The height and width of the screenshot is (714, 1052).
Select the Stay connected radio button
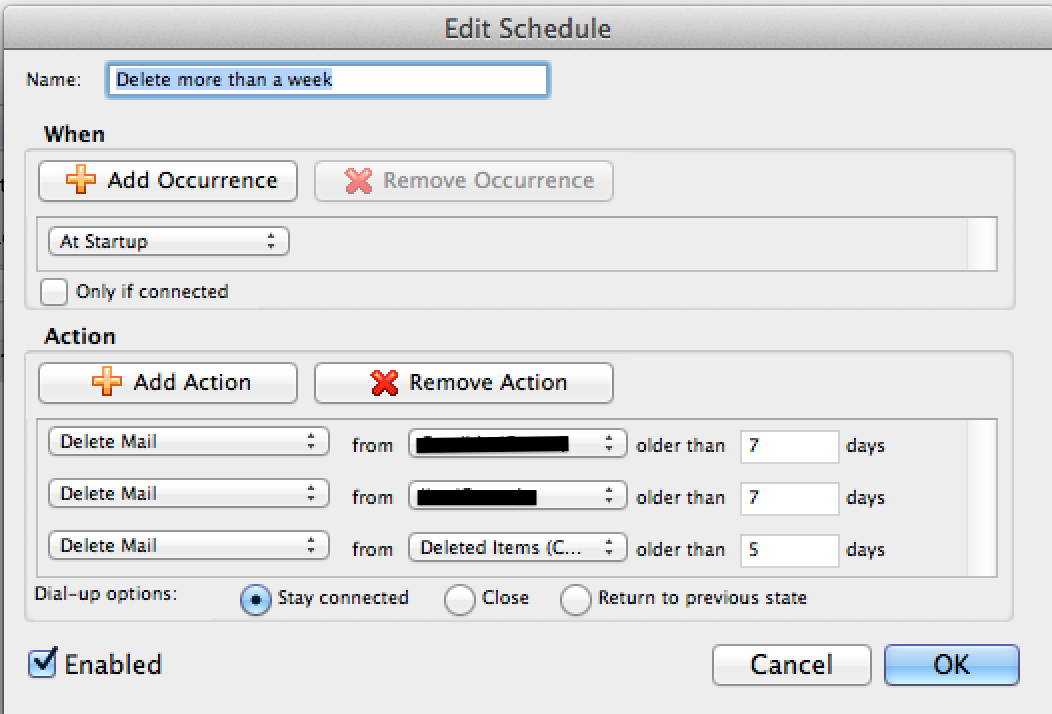256,599
